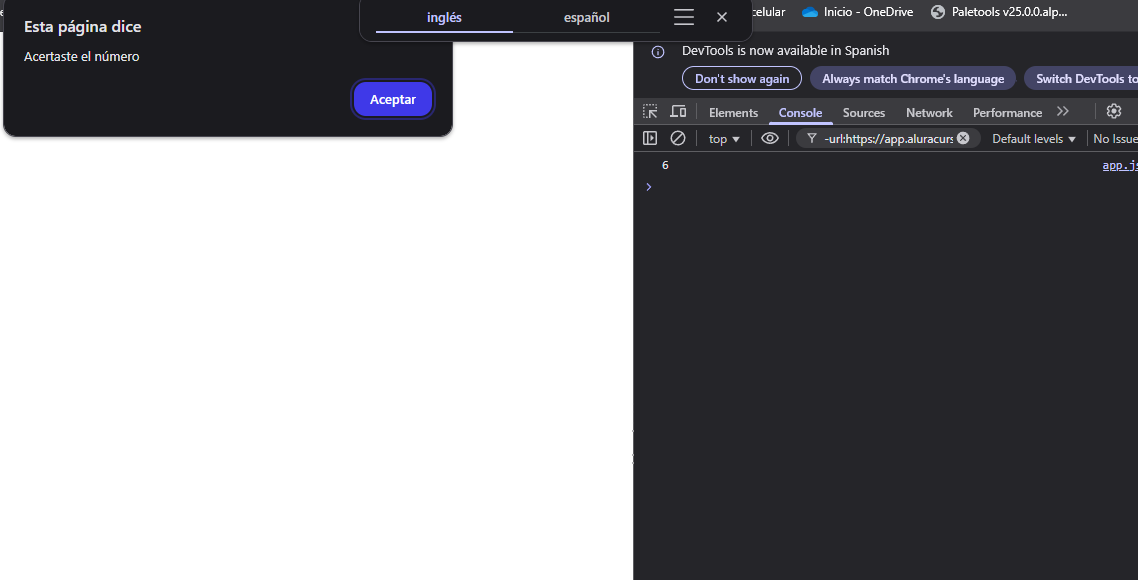Image resolution: width=1138 pixels, height=580 pixels.
Task: Open DevTools settings gear
Action: (x=1113, y=111)
